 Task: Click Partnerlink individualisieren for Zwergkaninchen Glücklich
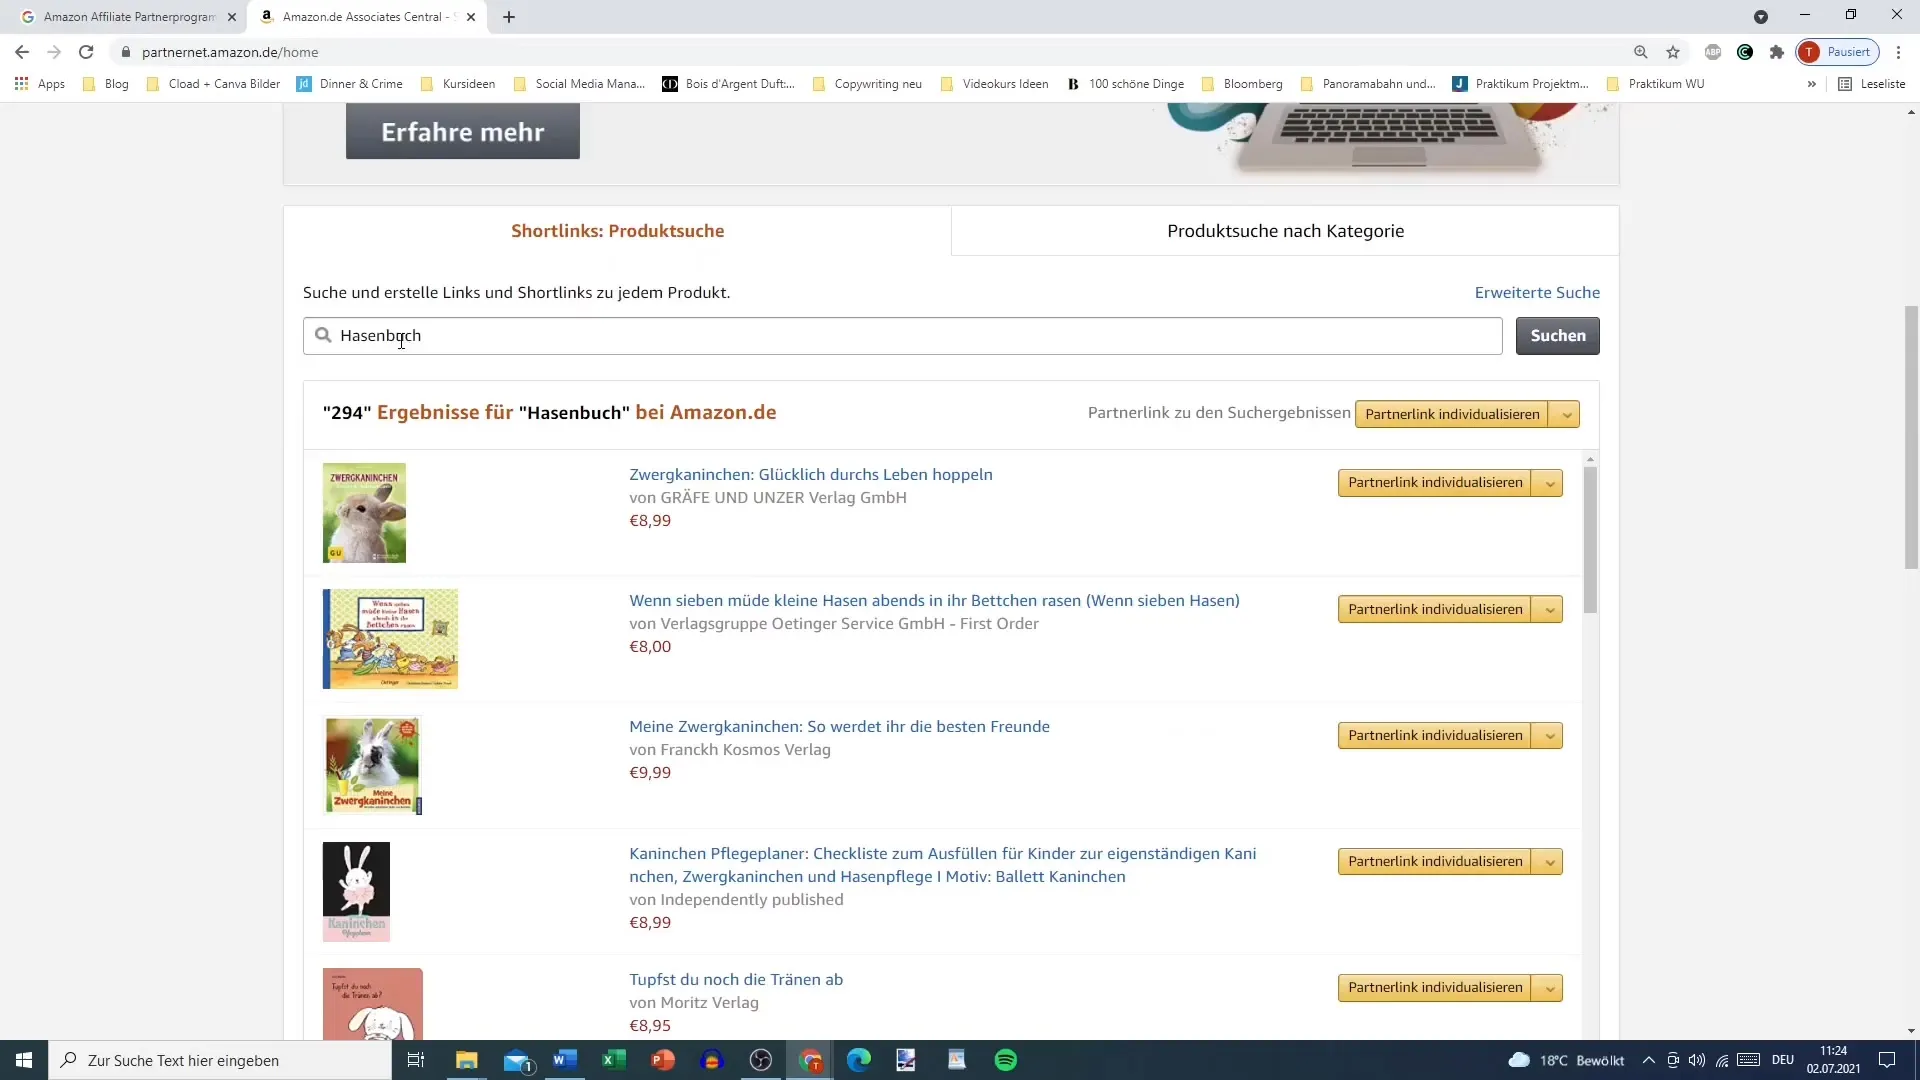[x=1434, y=483]
